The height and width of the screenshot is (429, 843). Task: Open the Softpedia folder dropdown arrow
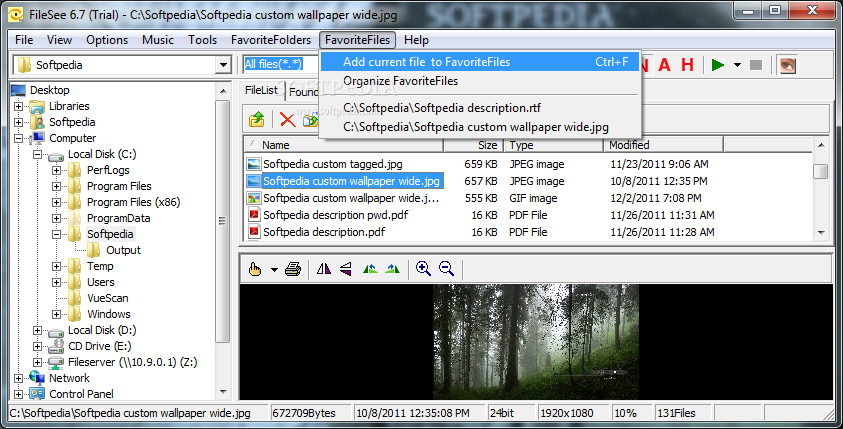click(224, 66)
